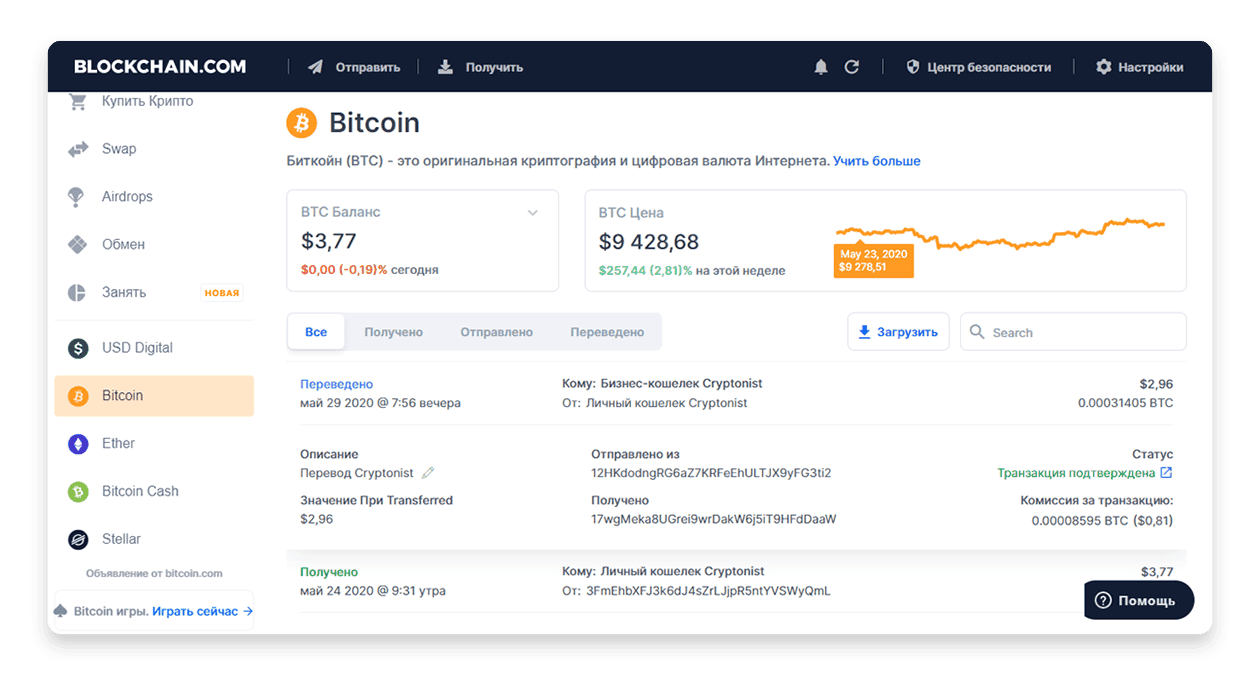1260x675 pixels.
Task: Click the amount '0.00031405 BTC'
Action: 1125,403
